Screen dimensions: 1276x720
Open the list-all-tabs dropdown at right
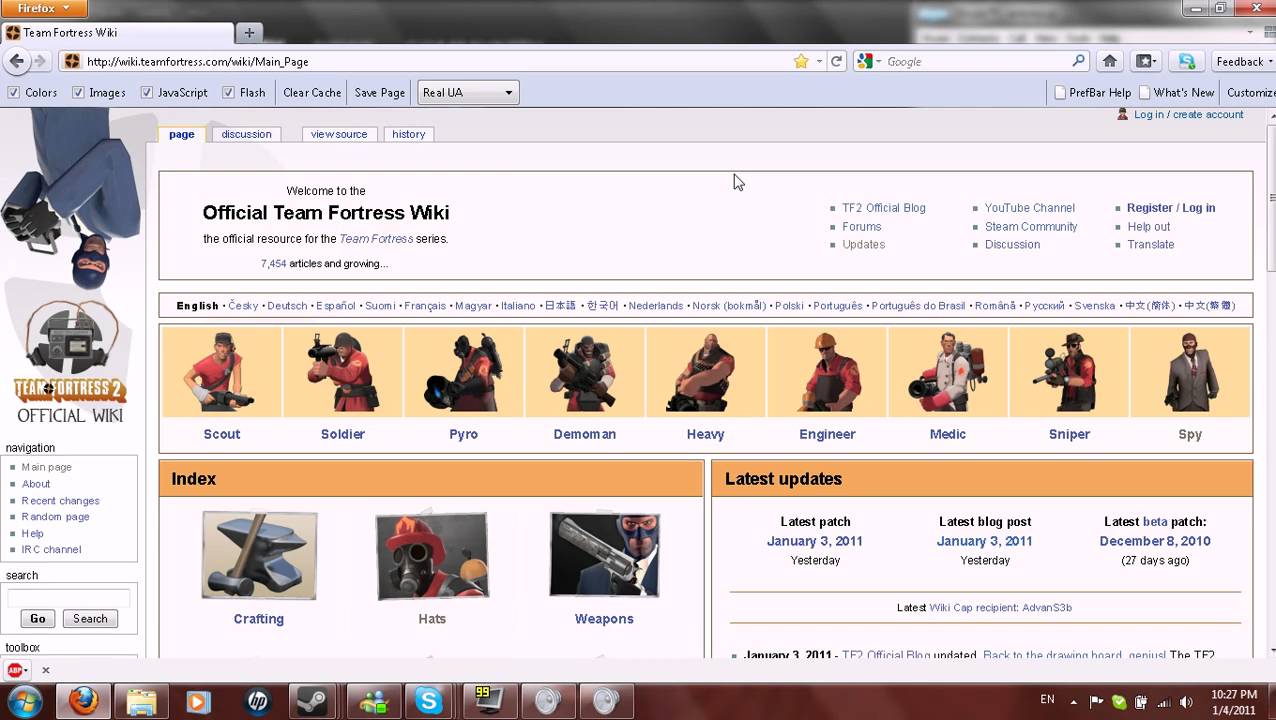coord(1250,33)
